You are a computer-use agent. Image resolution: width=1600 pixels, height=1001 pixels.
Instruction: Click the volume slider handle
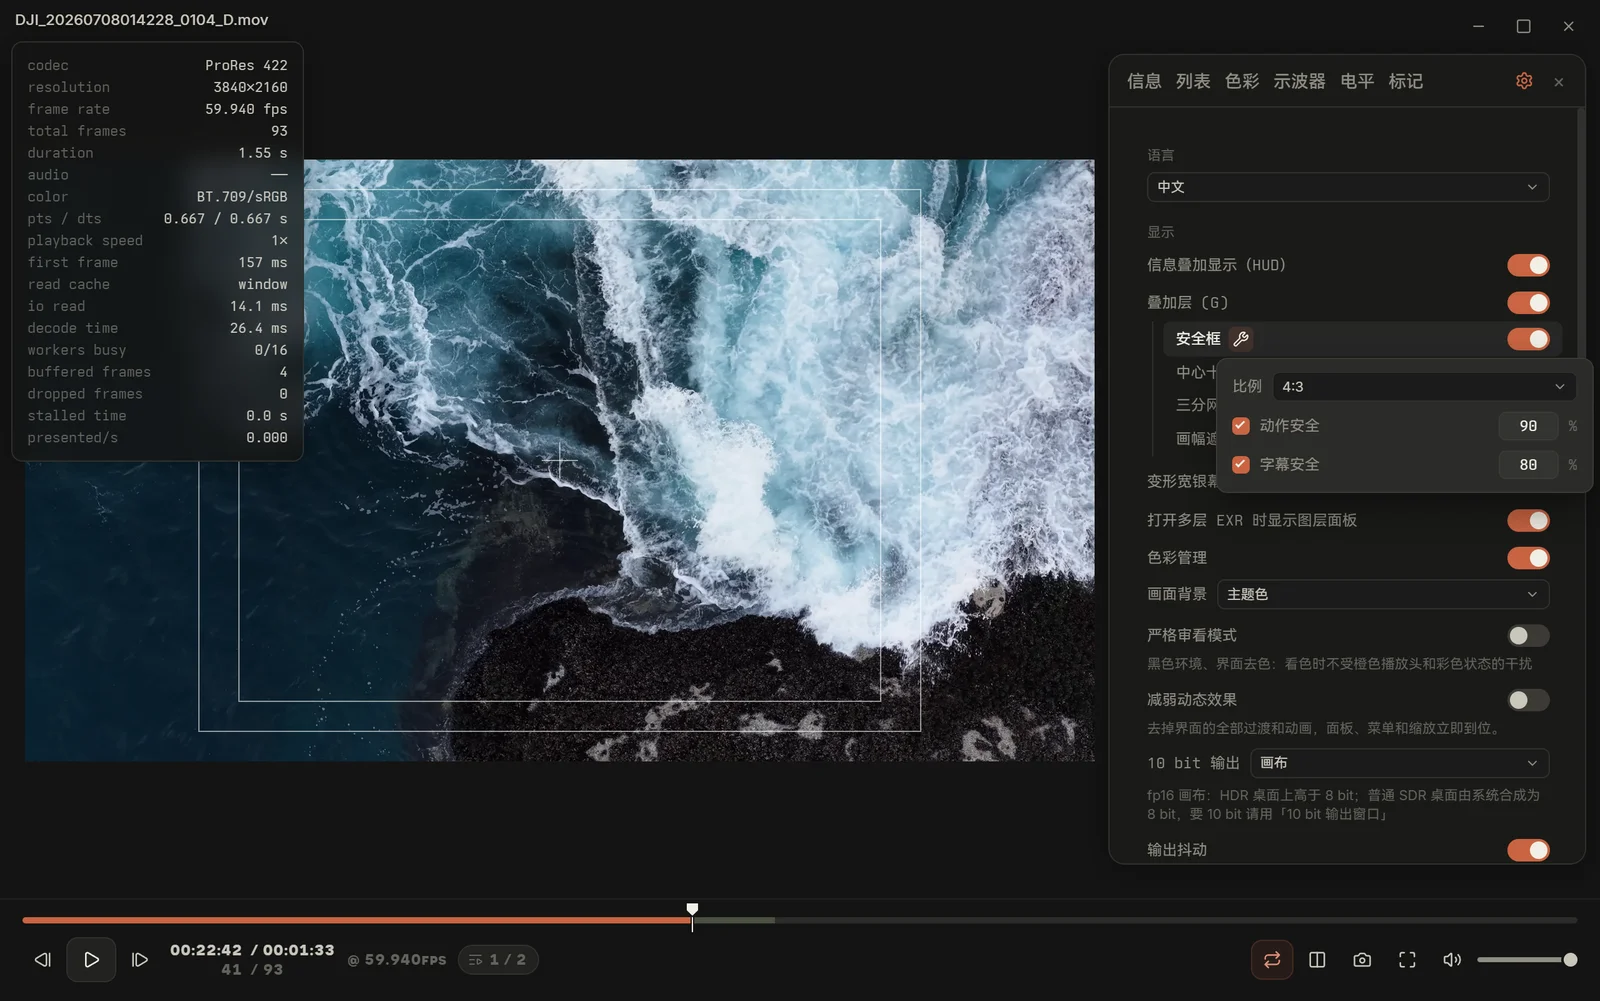1570,960
